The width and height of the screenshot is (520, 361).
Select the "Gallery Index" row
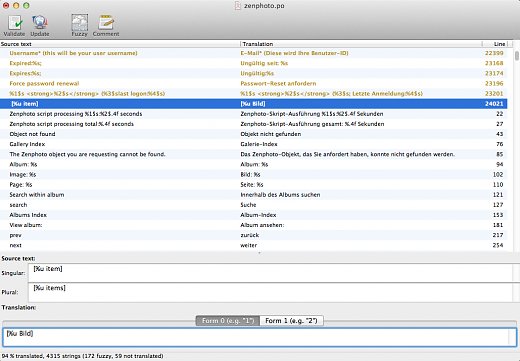[x=254, y=144]
